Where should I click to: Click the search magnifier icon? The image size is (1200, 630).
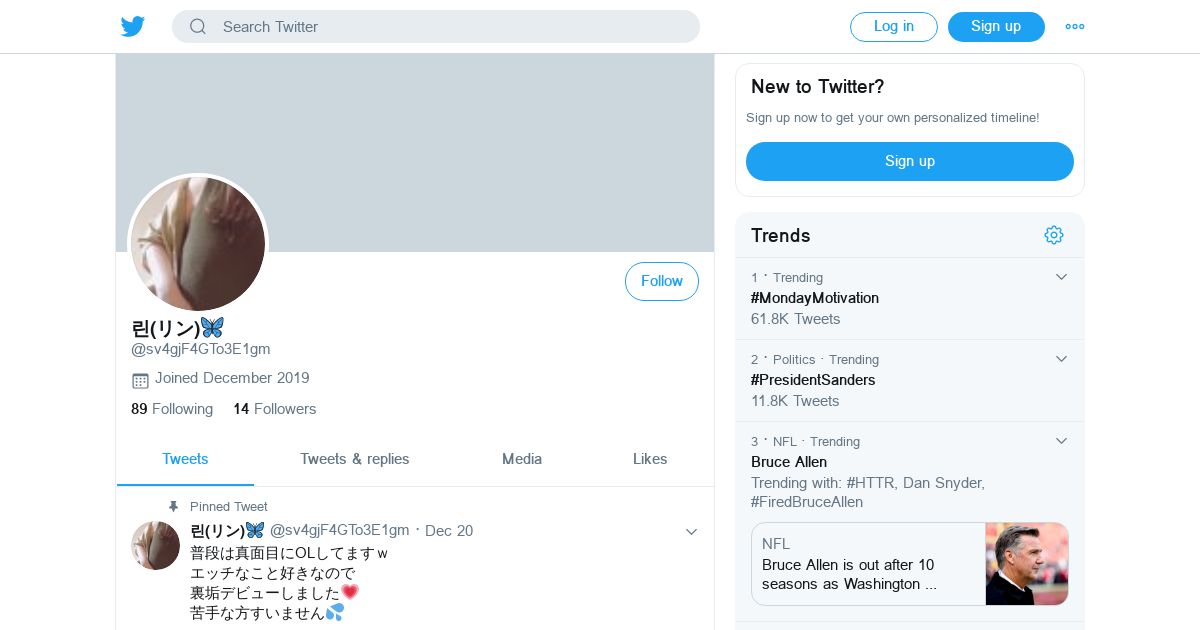(198, 27)
